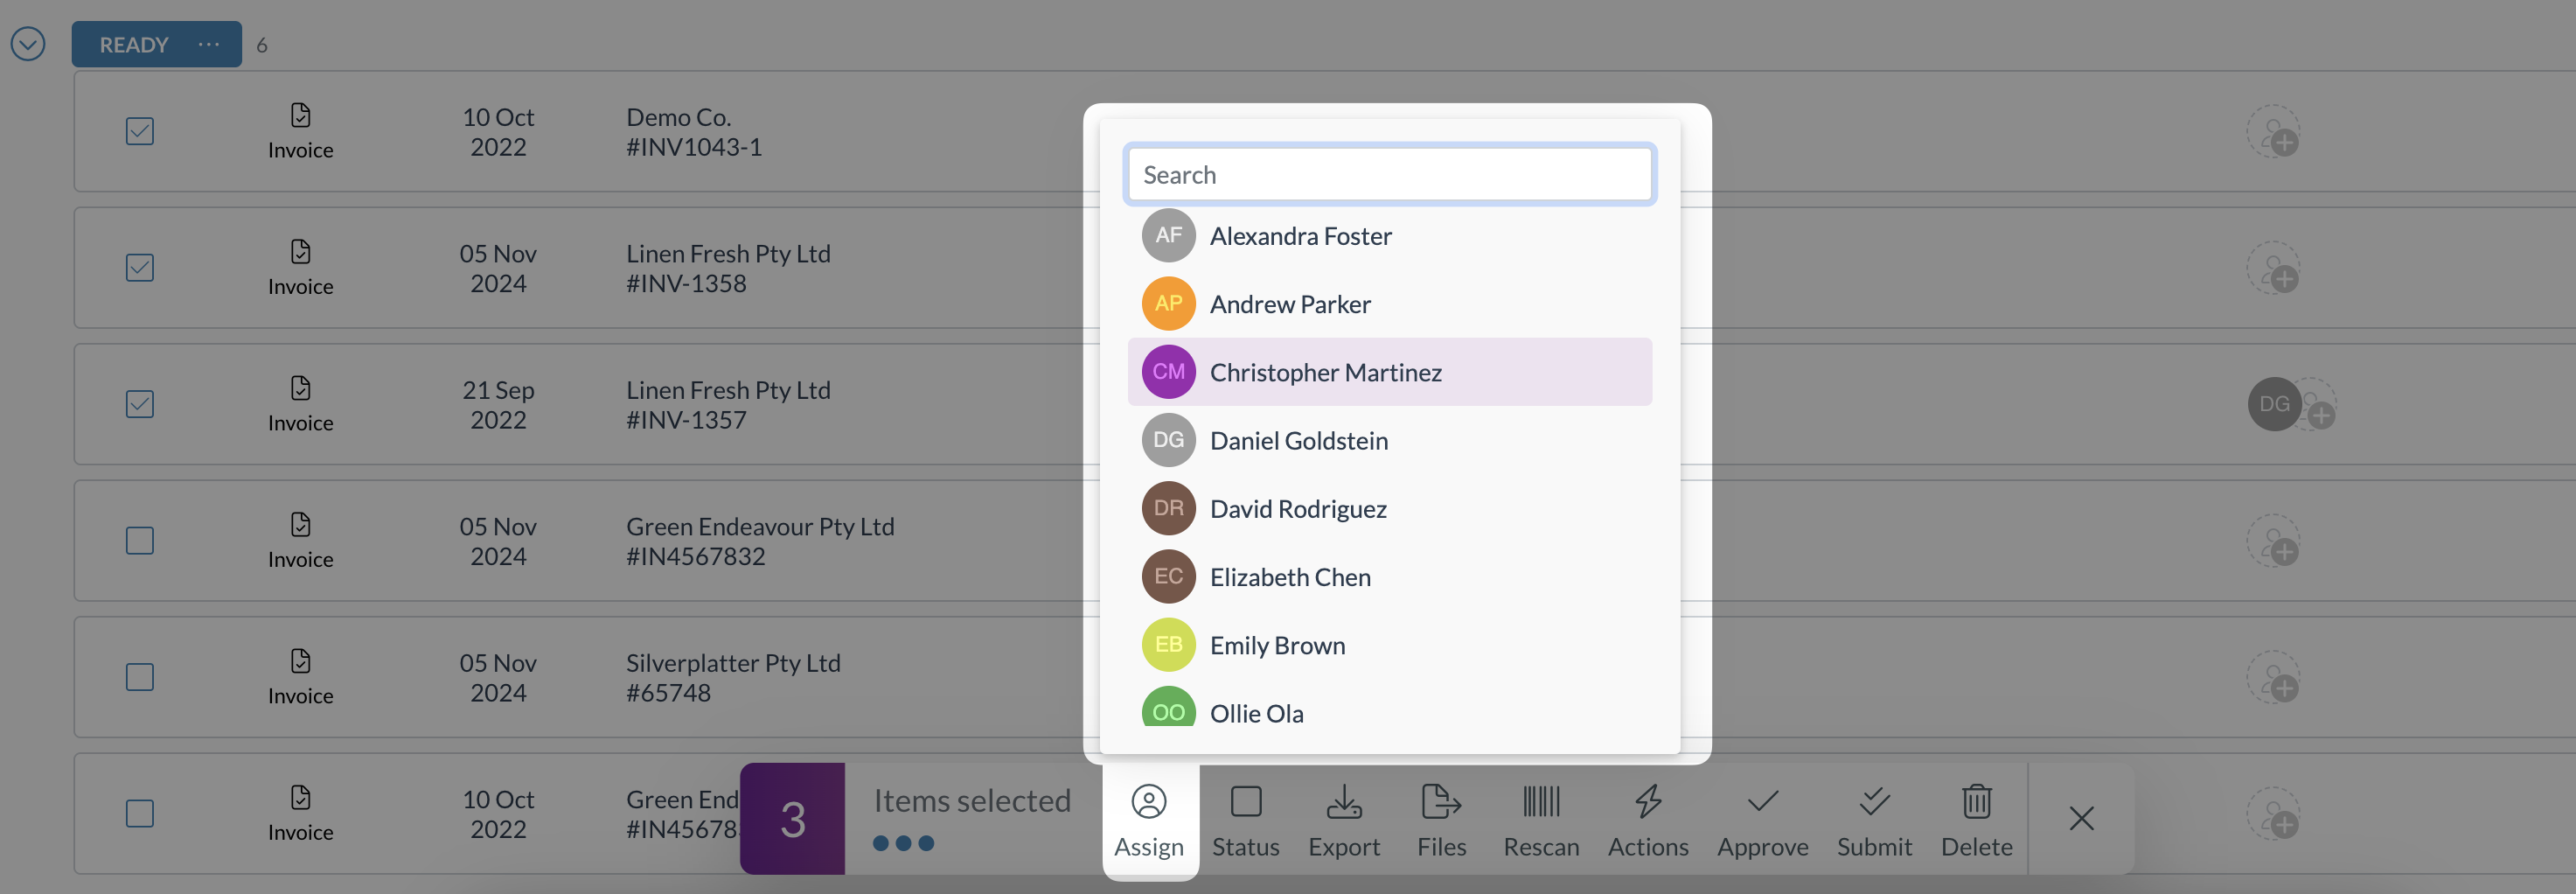Viewport: 2576px width, 894px height.
Task: Open the Actions lightning menu
Action: point(1648,821)
